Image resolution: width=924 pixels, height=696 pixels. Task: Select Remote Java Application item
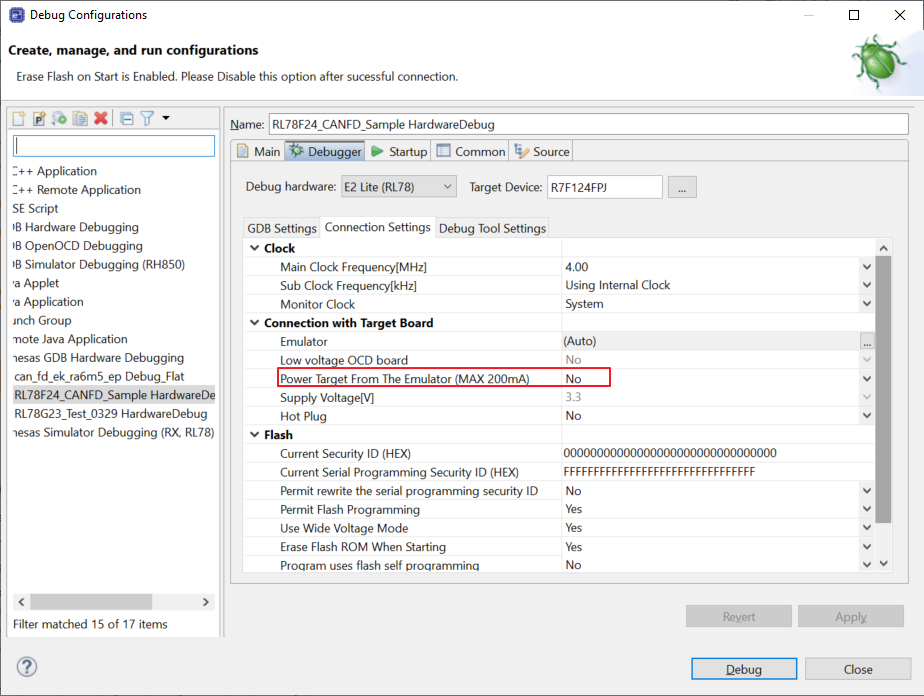click(x=70, y=339)
